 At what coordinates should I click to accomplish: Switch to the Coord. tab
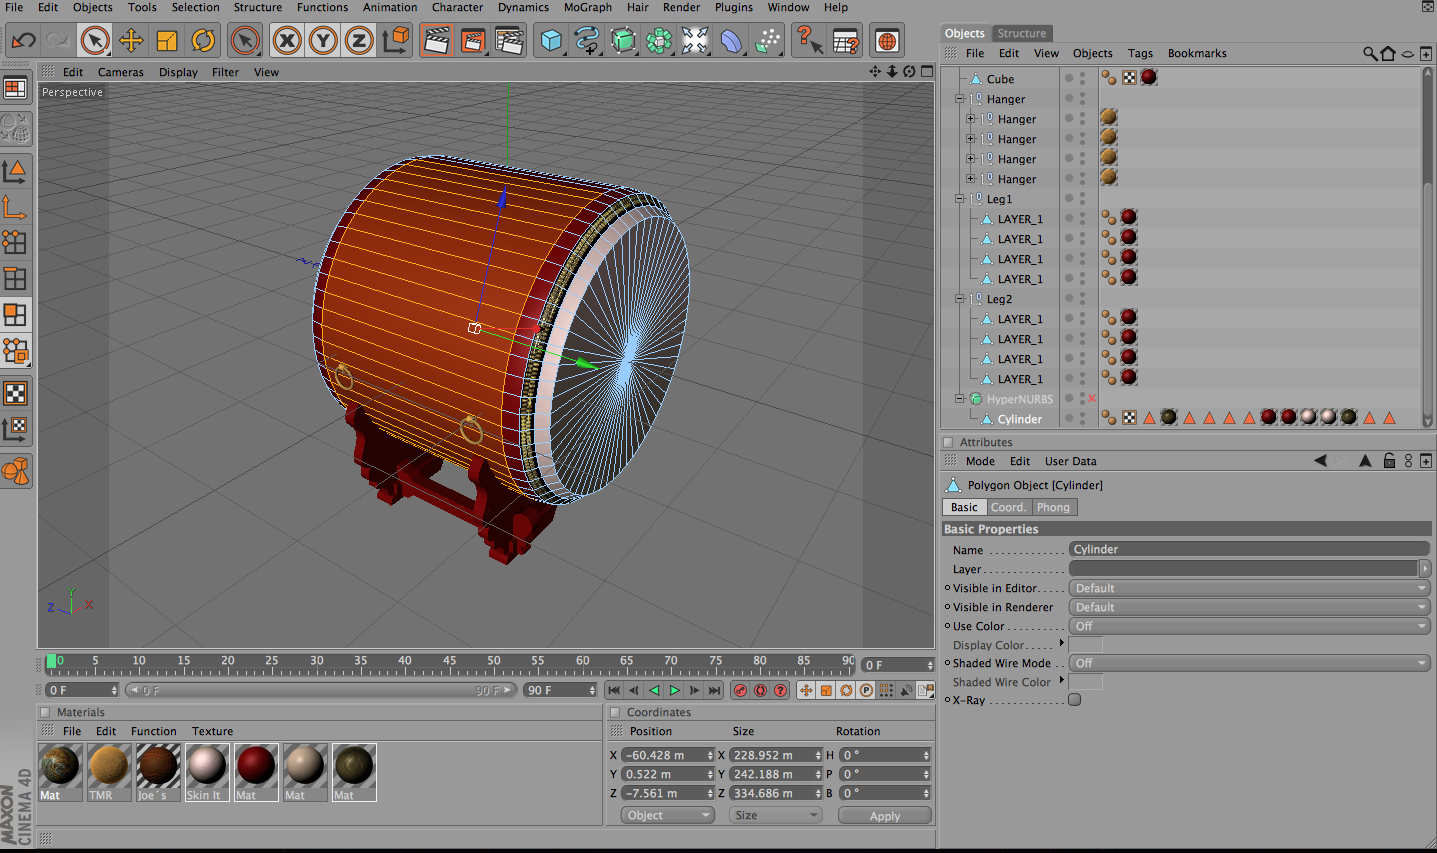[1008, 507]
